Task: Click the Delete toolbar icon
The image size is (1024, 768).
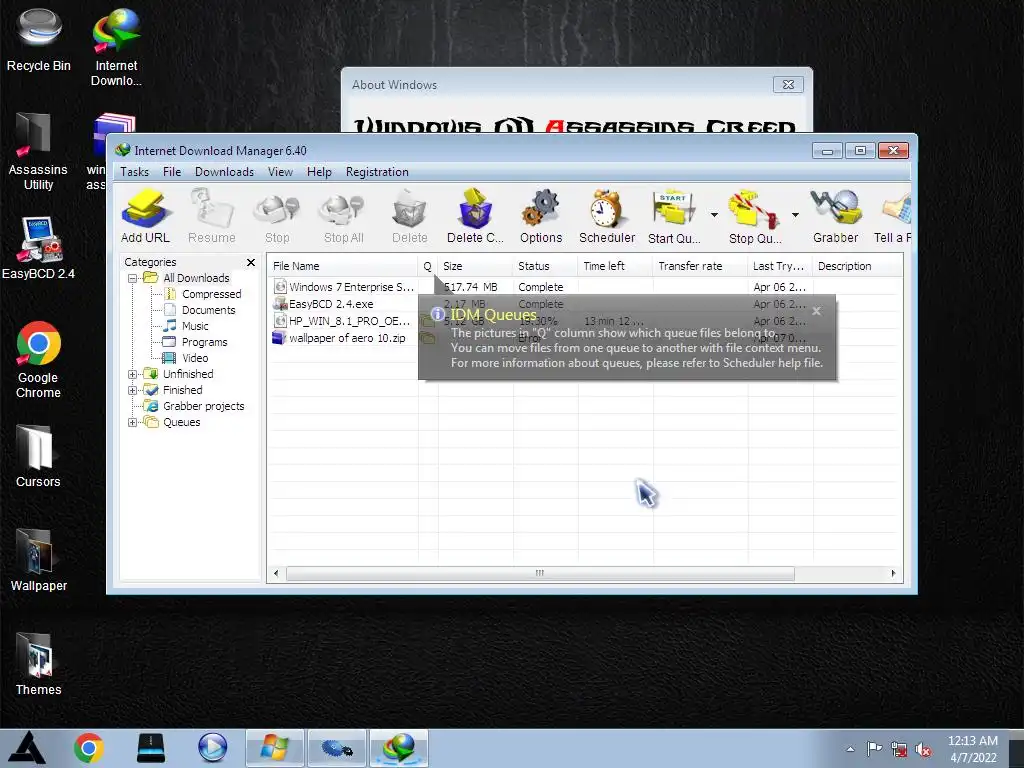Action: point(409,217)
